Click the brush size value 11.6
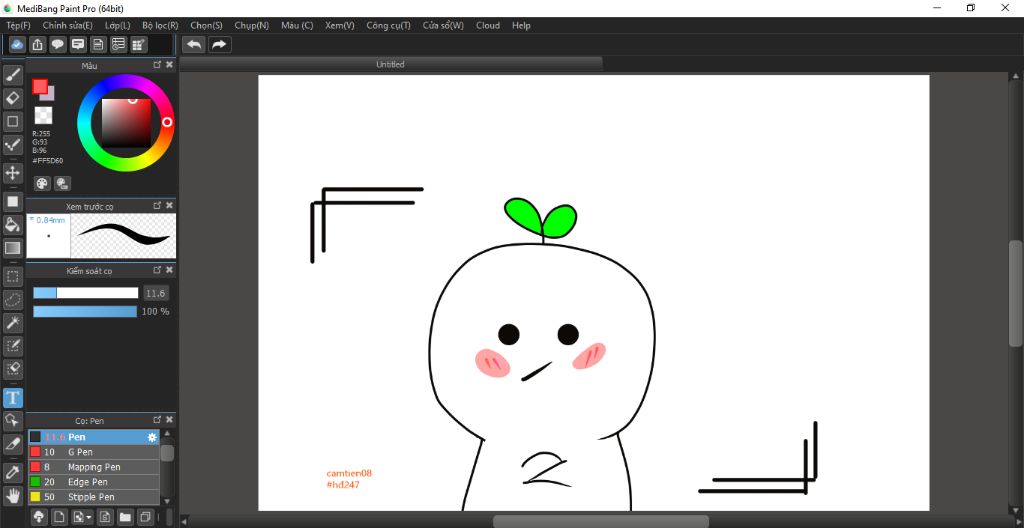This screenshot has height=528, width=1024. [155, 293]
